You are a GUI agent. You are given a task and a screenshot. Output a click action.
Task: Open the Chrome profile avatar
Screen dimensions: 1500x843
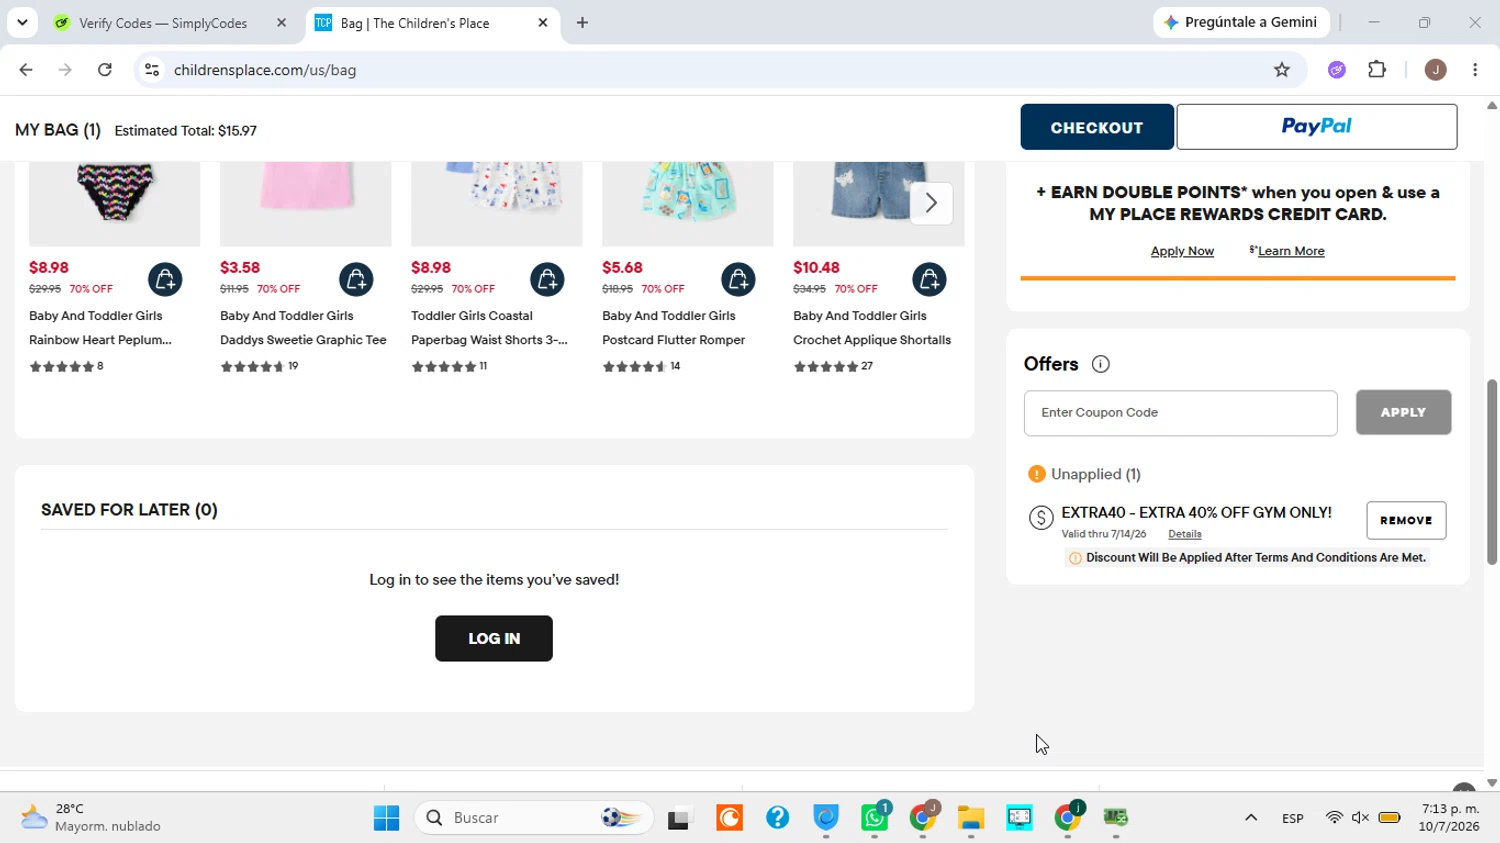click(x=1435, y=70)
